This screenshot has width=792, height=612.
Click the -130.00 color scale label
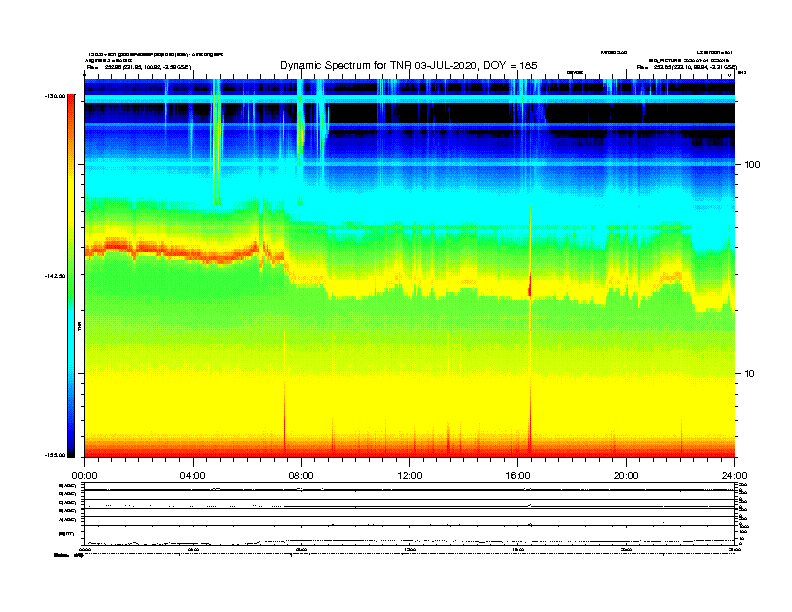coord(55,96)
